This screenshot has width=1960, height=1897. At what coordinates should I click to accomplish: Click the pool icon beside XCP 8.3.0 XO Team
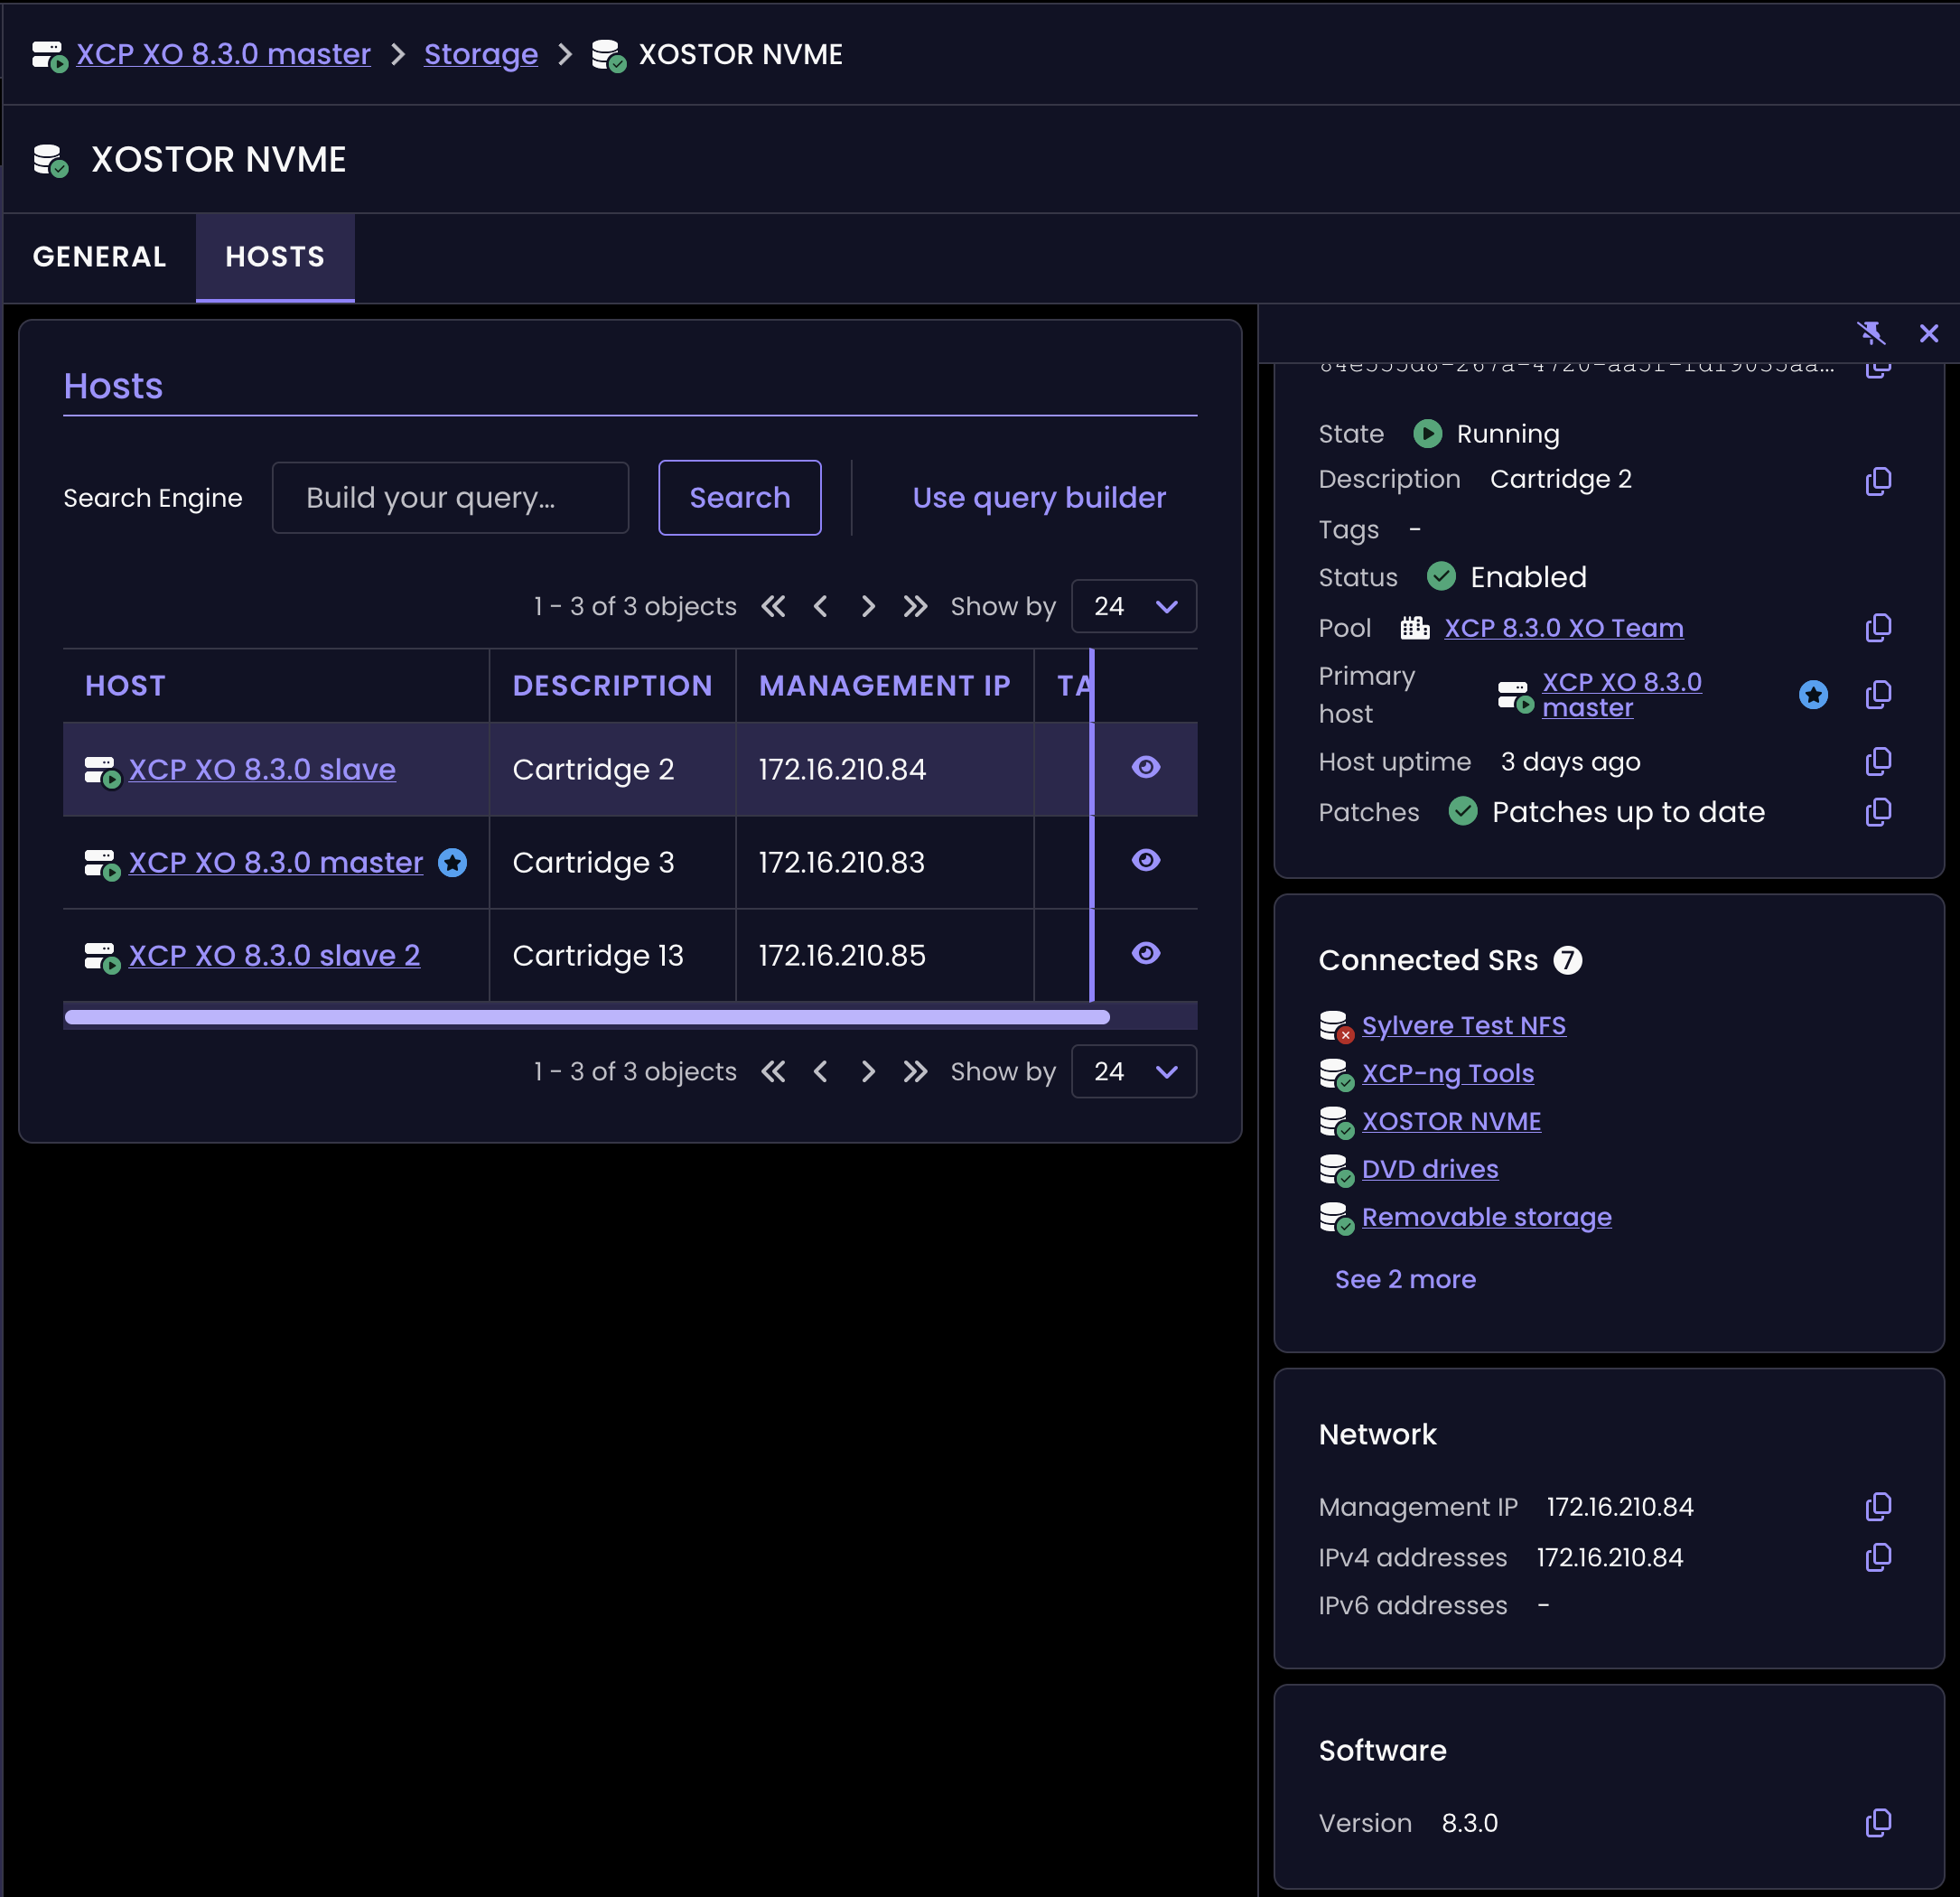click(x=1414, y=628)
